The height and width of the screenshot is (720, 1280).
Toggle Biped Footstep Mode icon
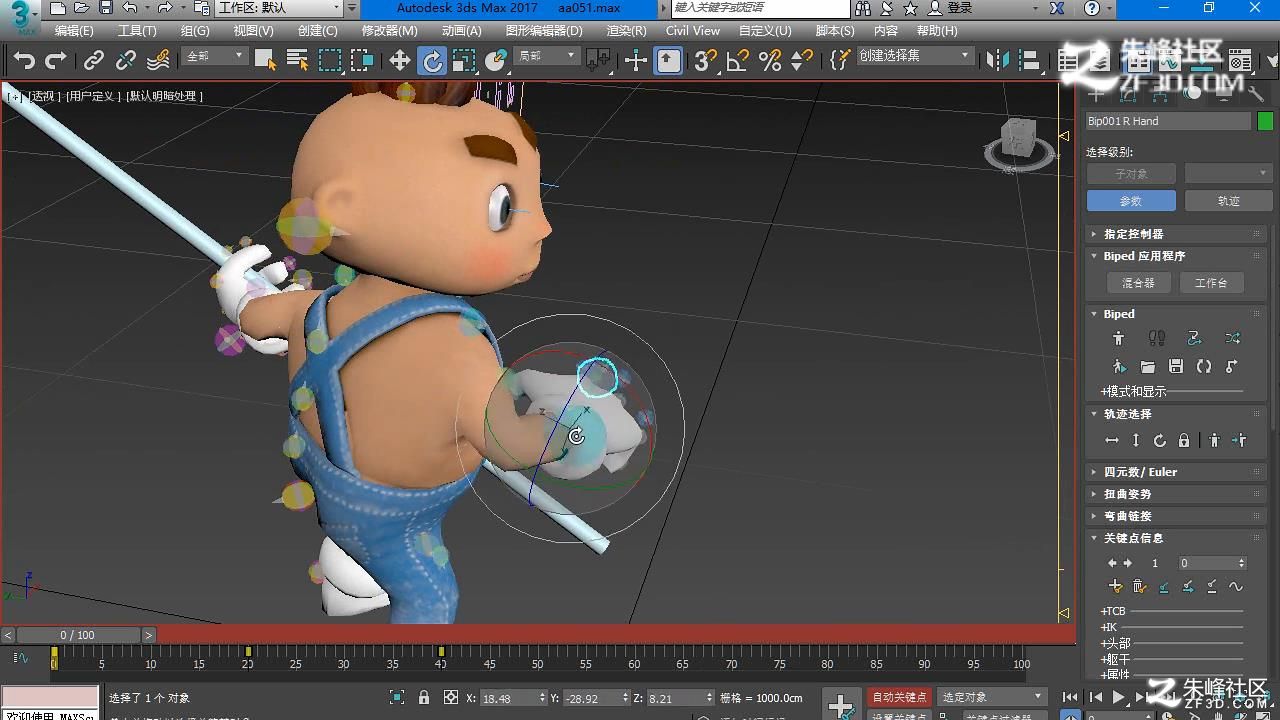click(x=1157, y=338)
